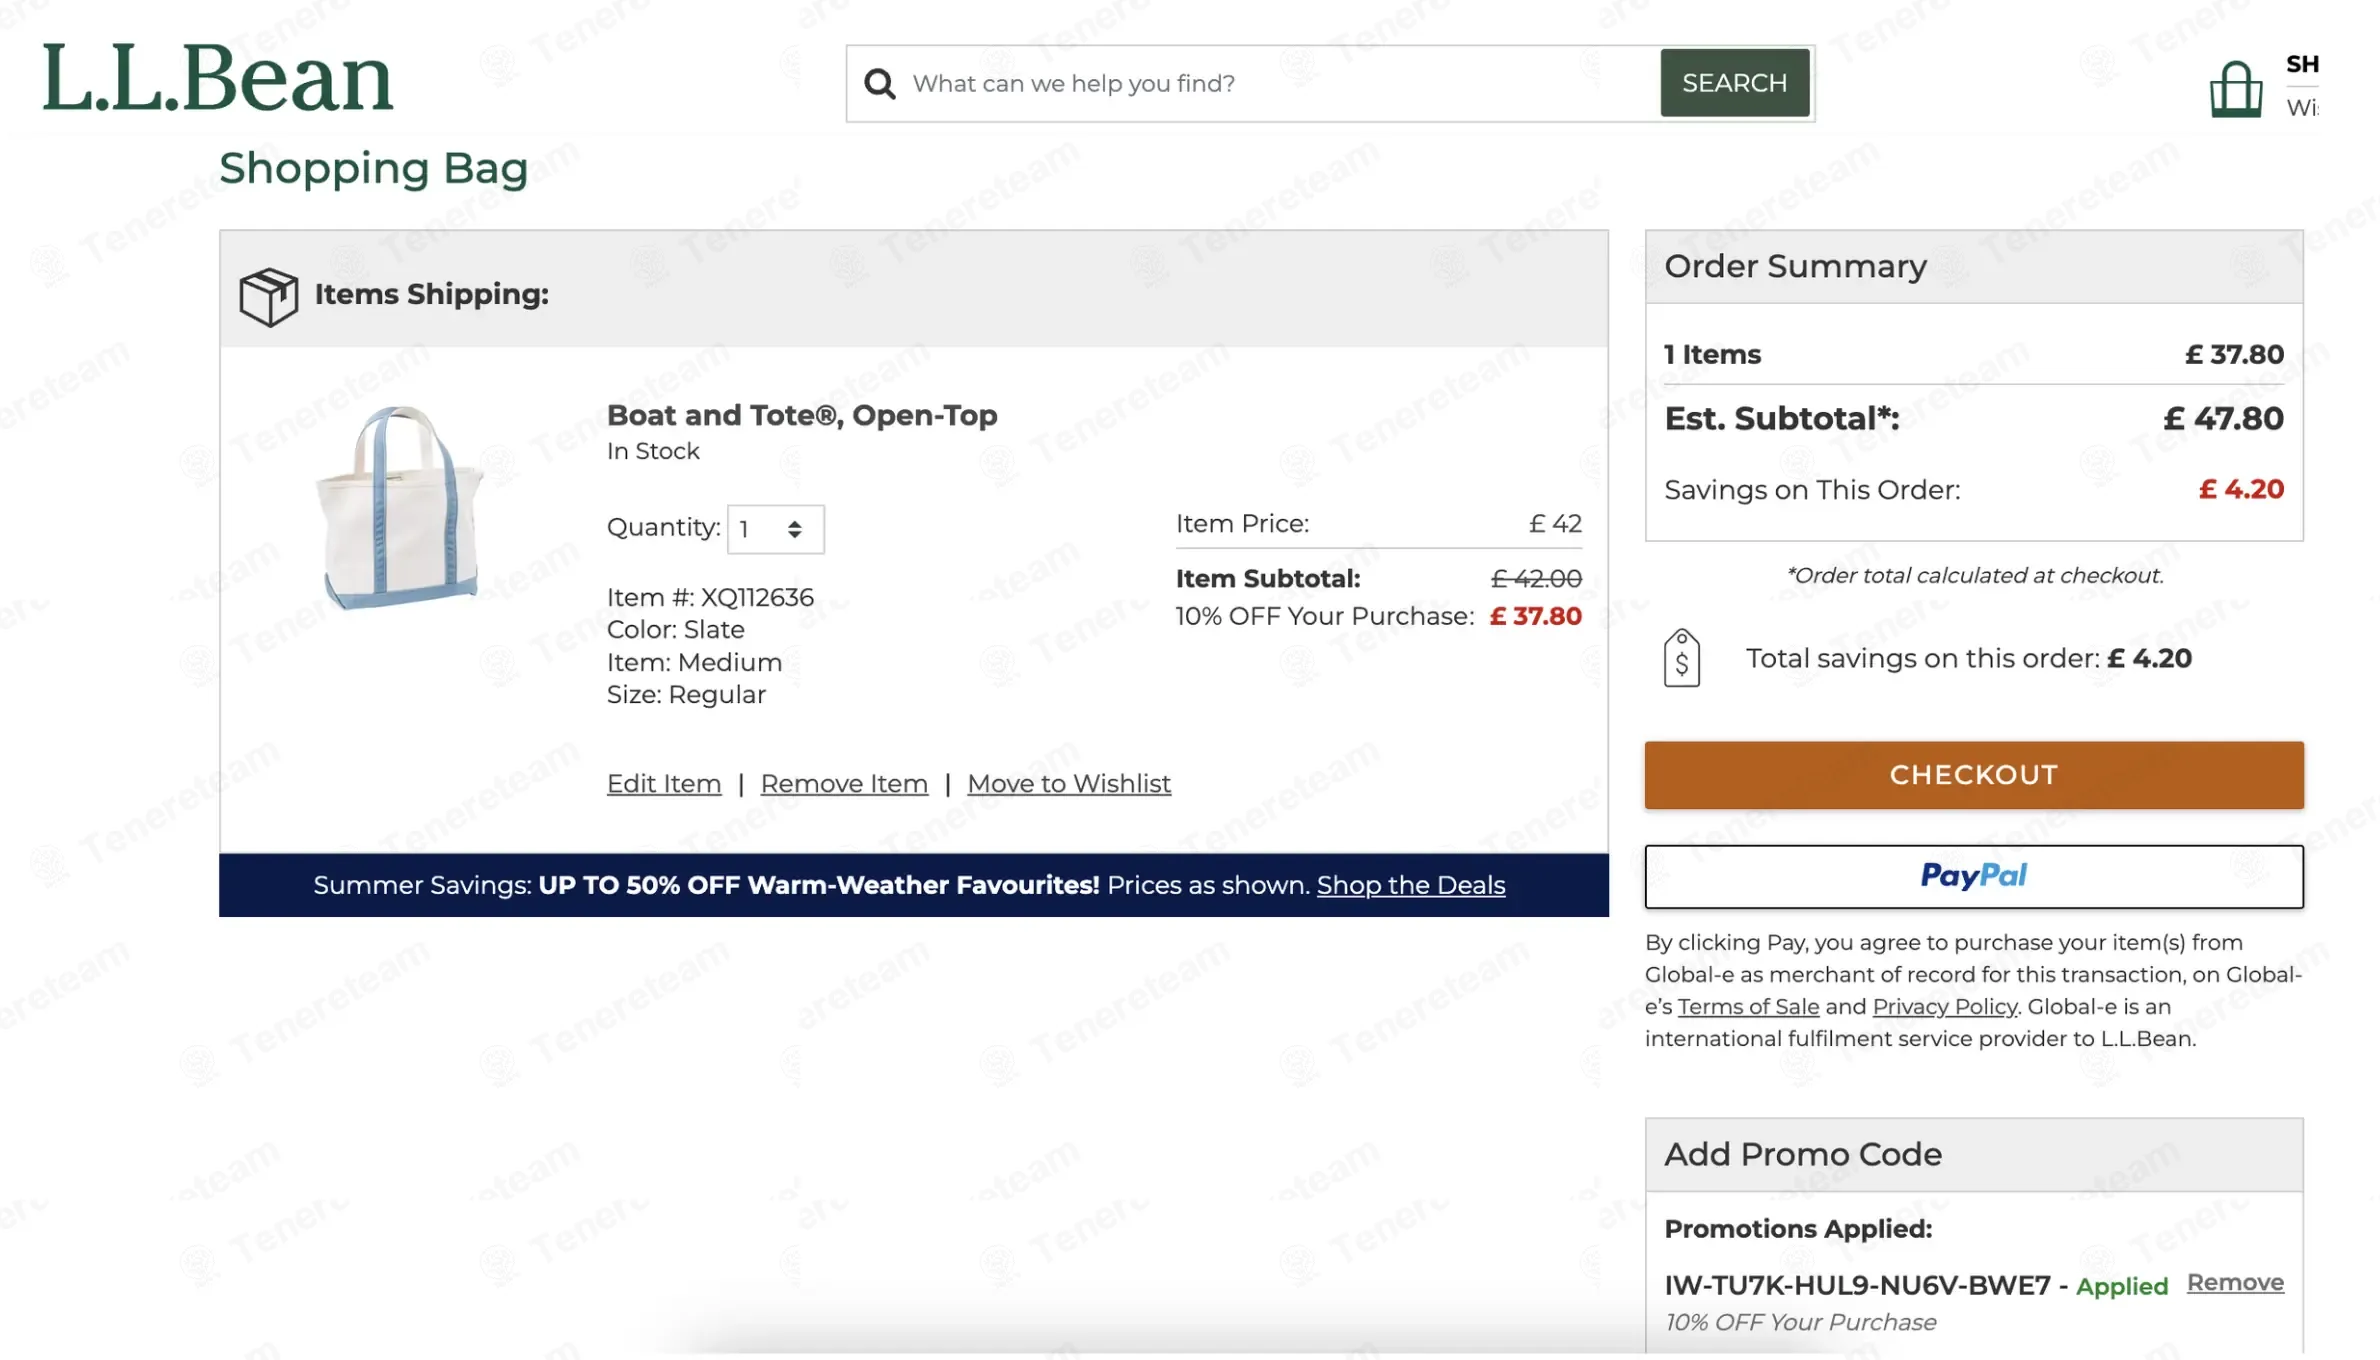Click the Size: Regular text
The width and height of the screenshot is (2380, 1360).
click(x=686, y=695)
